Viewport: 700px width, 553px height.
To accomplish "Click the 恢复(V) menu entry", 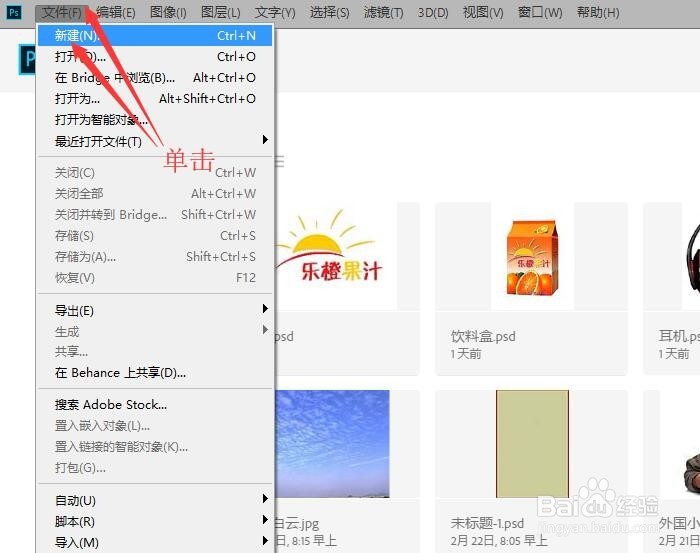I will coord(155,278).
